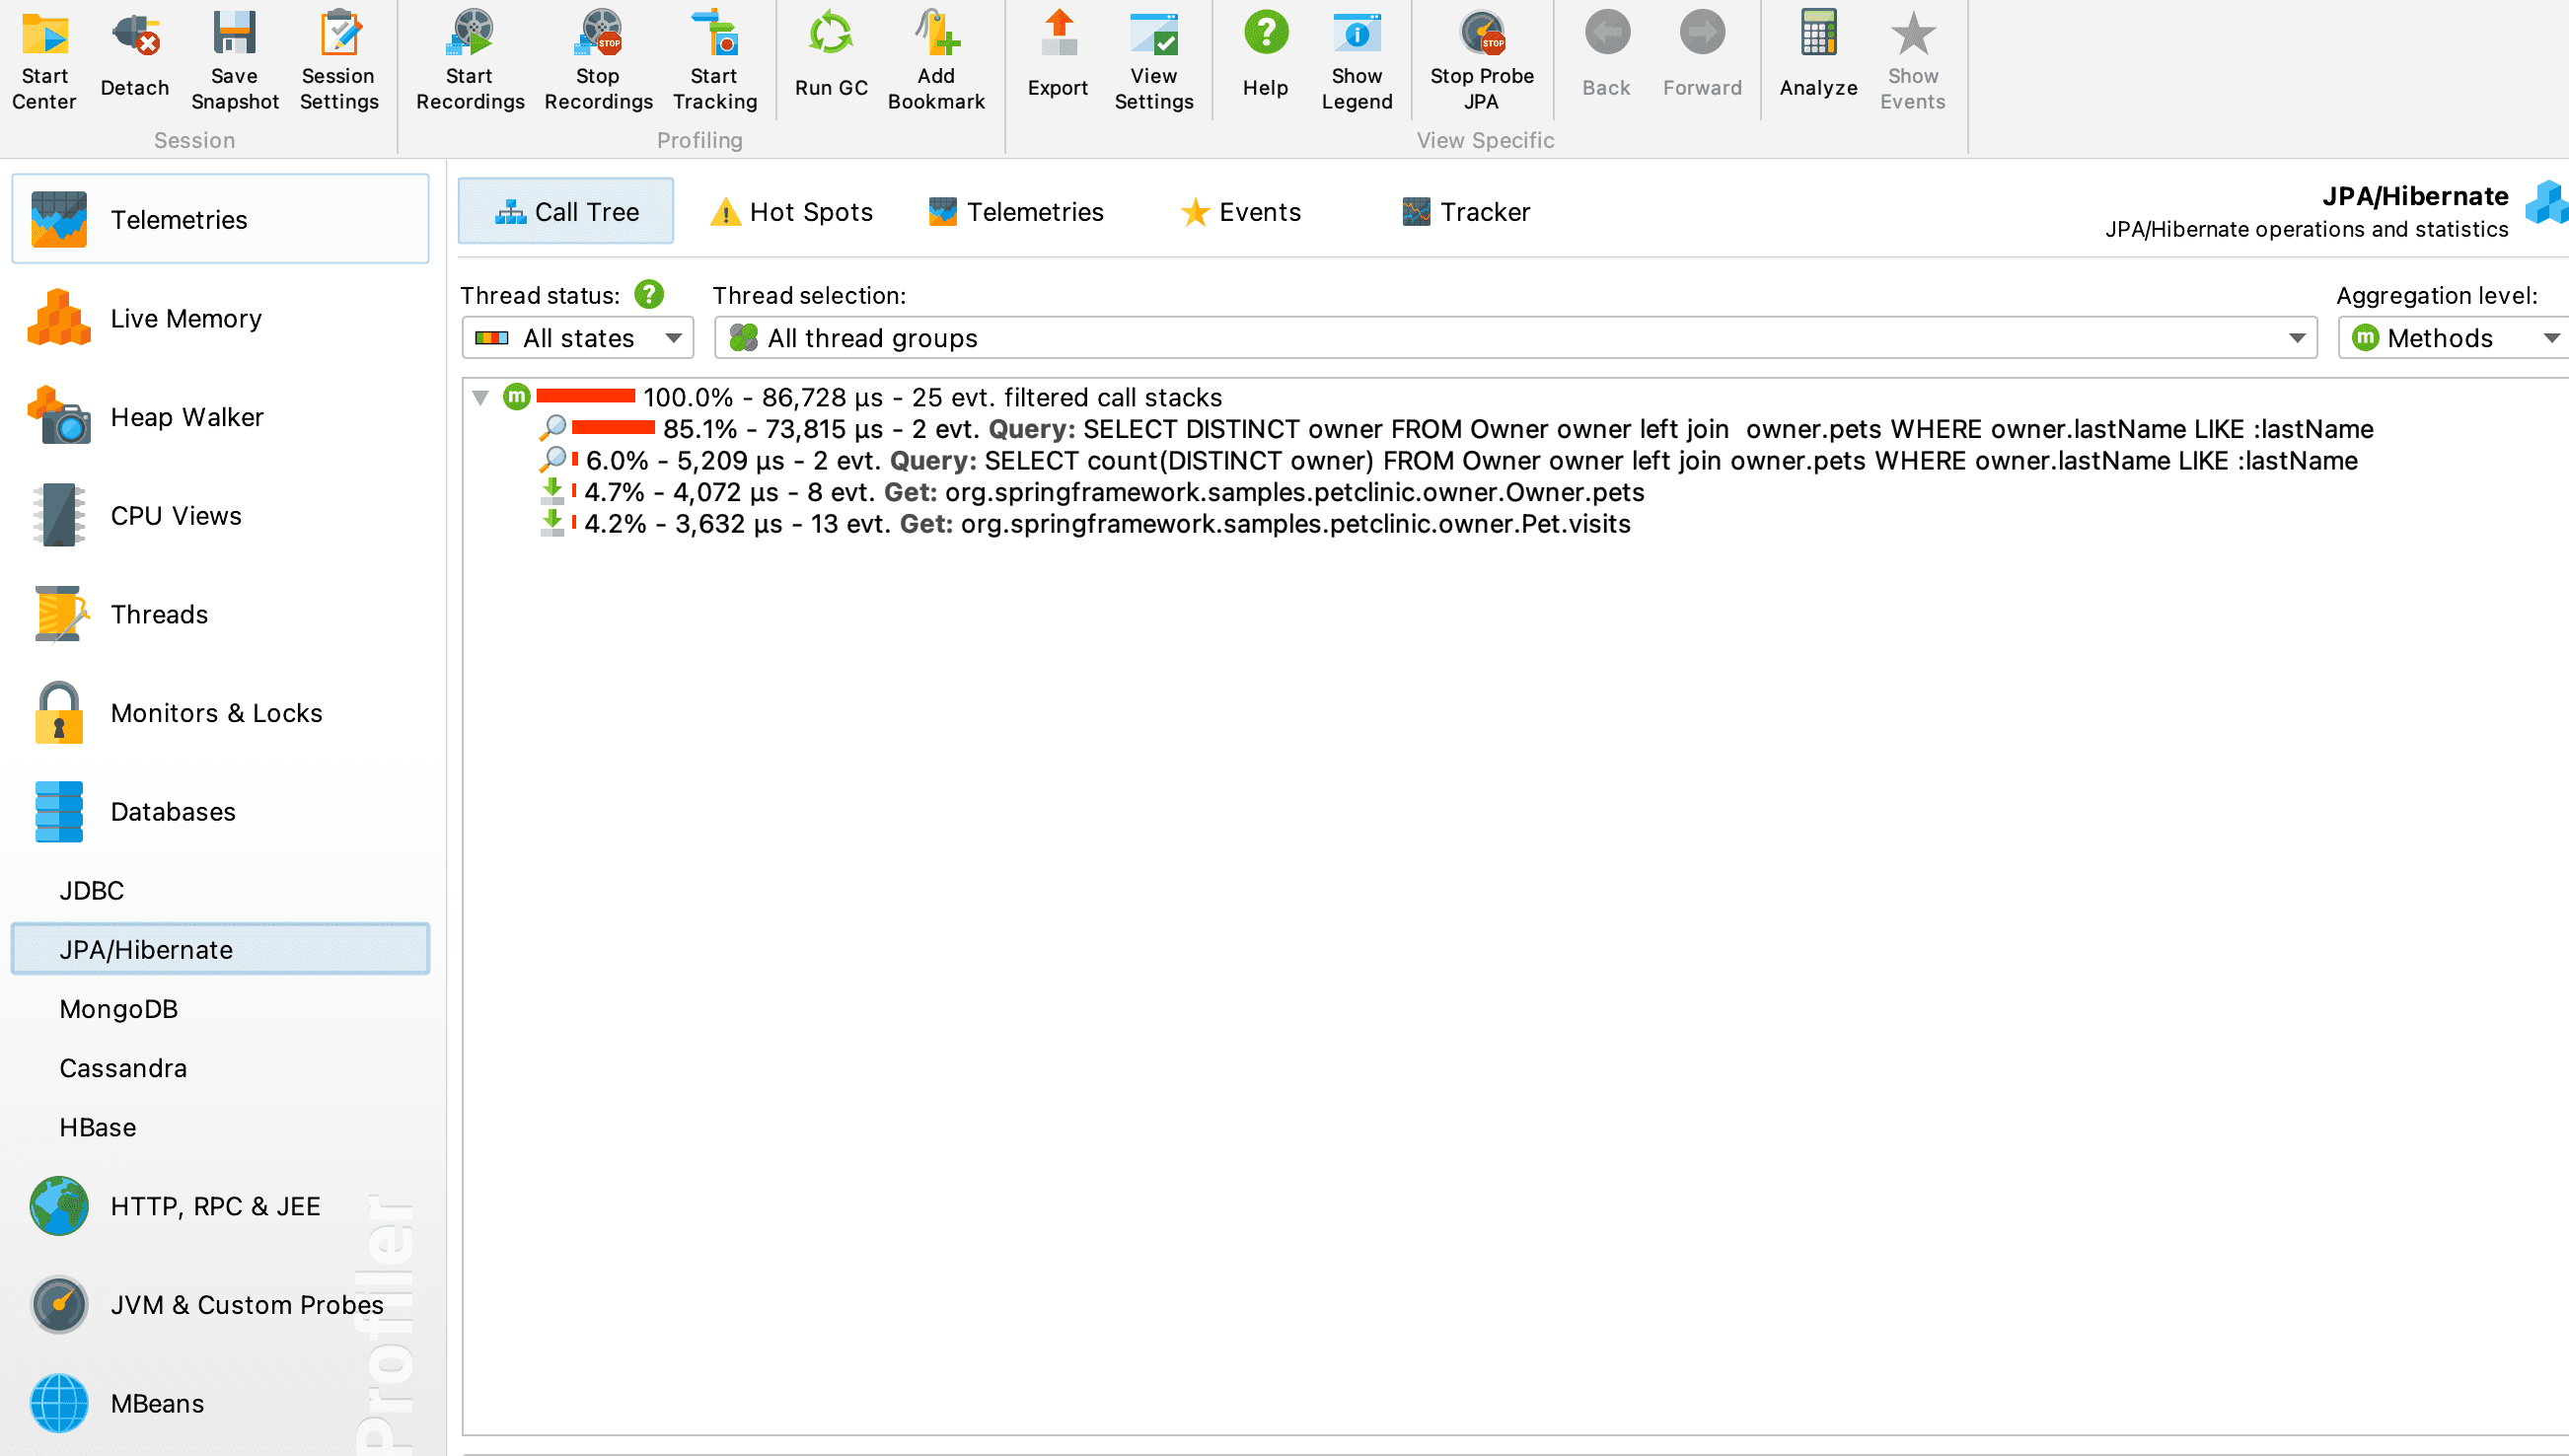Open the All thread groups dropdown
2569x1456 pixels.
tap(1514, 339)
